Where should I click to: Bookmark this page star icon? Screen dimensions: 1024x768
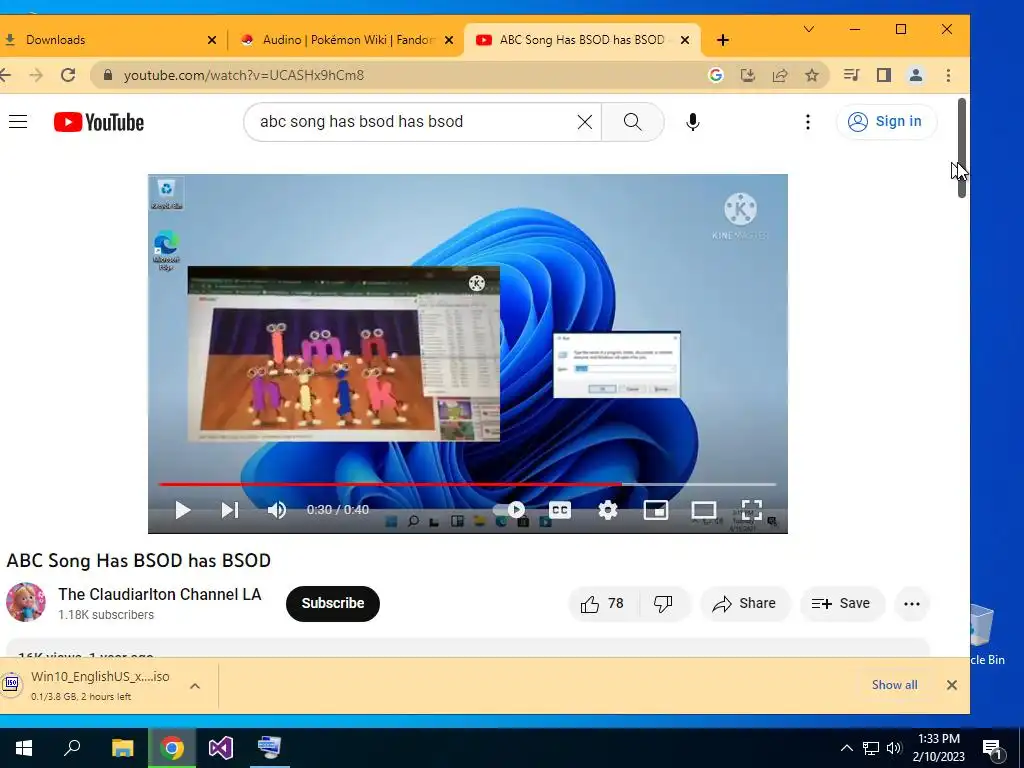pyautogui.click(x=812, y=75)
